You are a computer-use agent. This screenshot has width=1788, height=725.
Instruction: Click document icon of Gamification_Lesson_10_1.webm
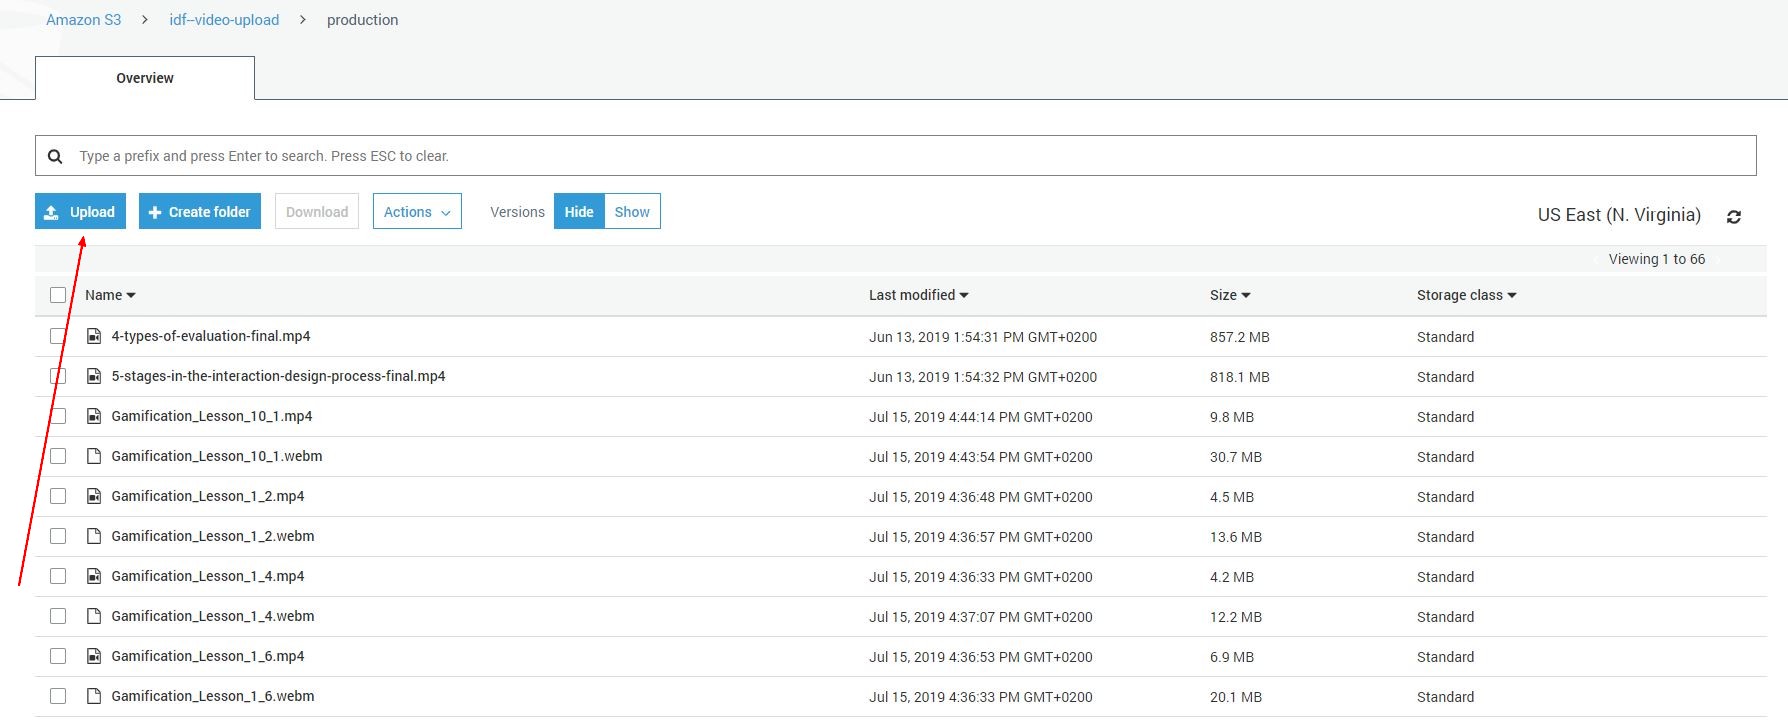pos(94,456)
